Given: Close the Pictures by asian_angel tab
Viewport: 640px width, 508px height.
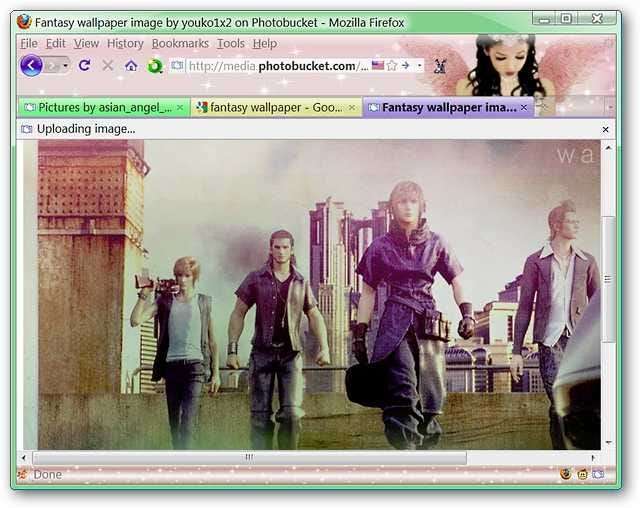Looking at the screenshot, I should [x=180, y=108].
